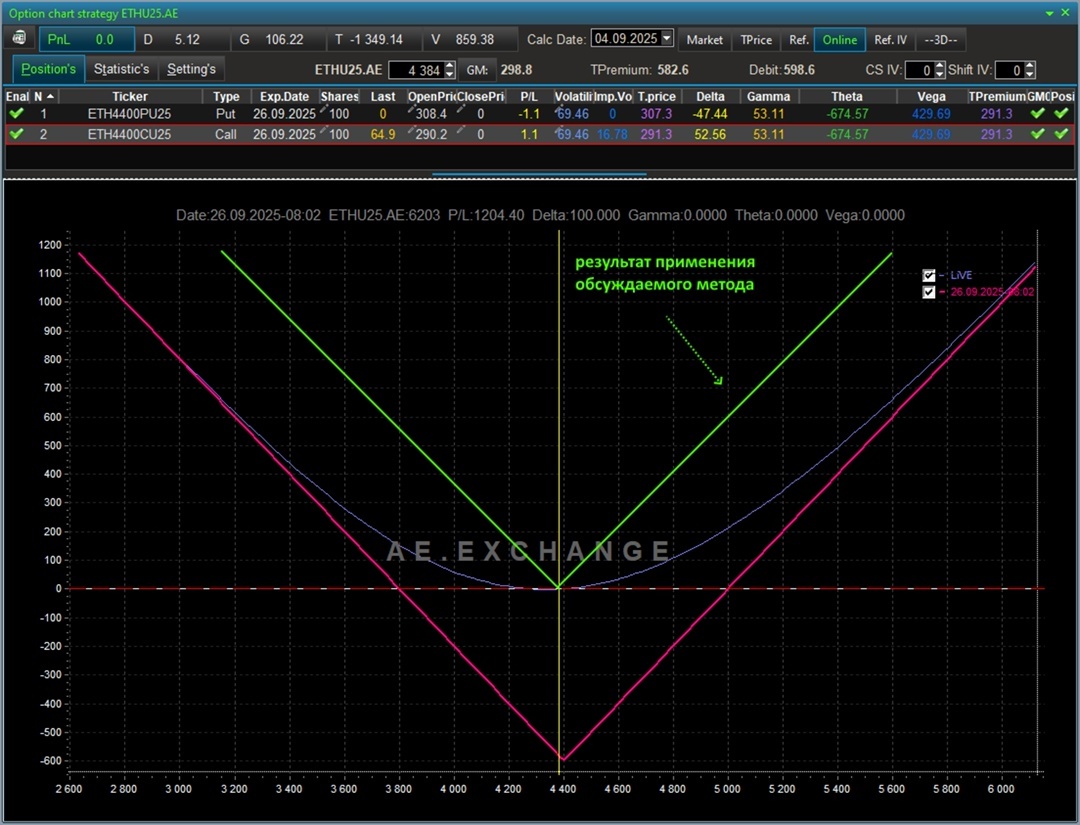Edit Volatility pencil for ETH4400PU25 row
1080x825 pixels.
559,109
